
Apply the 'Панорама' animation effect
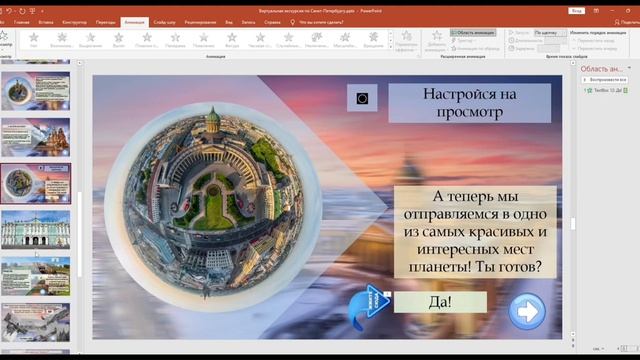point(175,40)
